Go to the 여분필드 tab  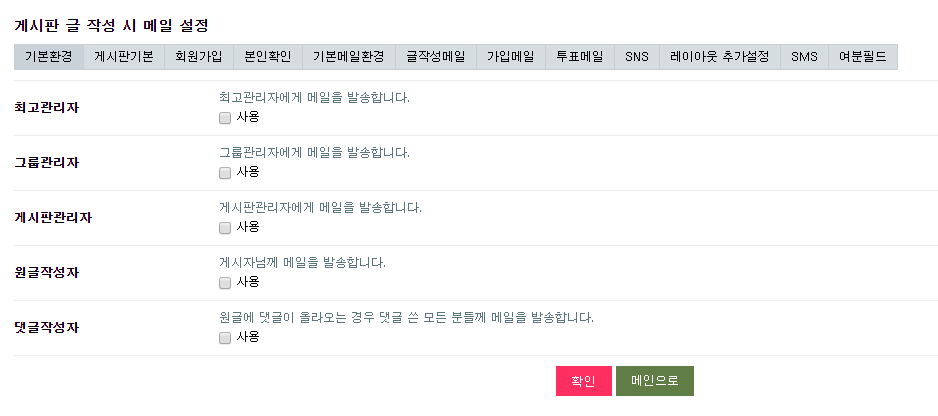(863, 57)
